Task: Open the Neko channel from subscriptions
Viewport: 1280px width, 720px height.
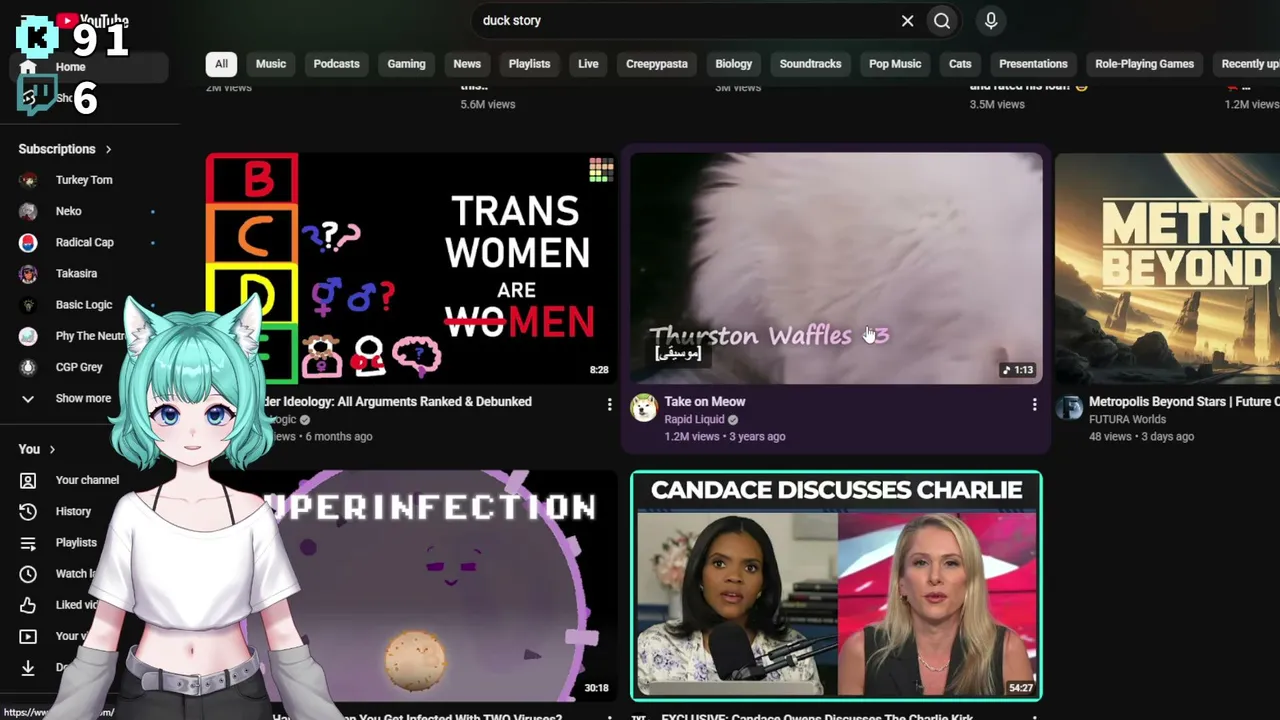Action: click(x=69, y=211)
